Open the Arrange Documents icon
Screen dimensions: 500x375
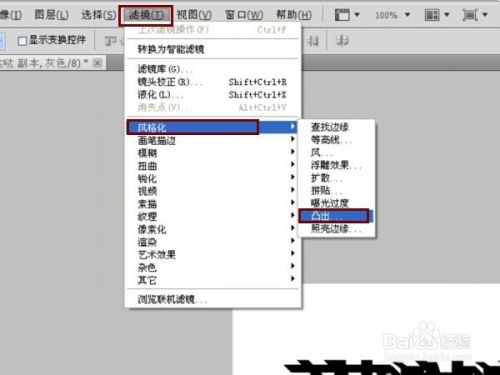[x=432, y=15]
